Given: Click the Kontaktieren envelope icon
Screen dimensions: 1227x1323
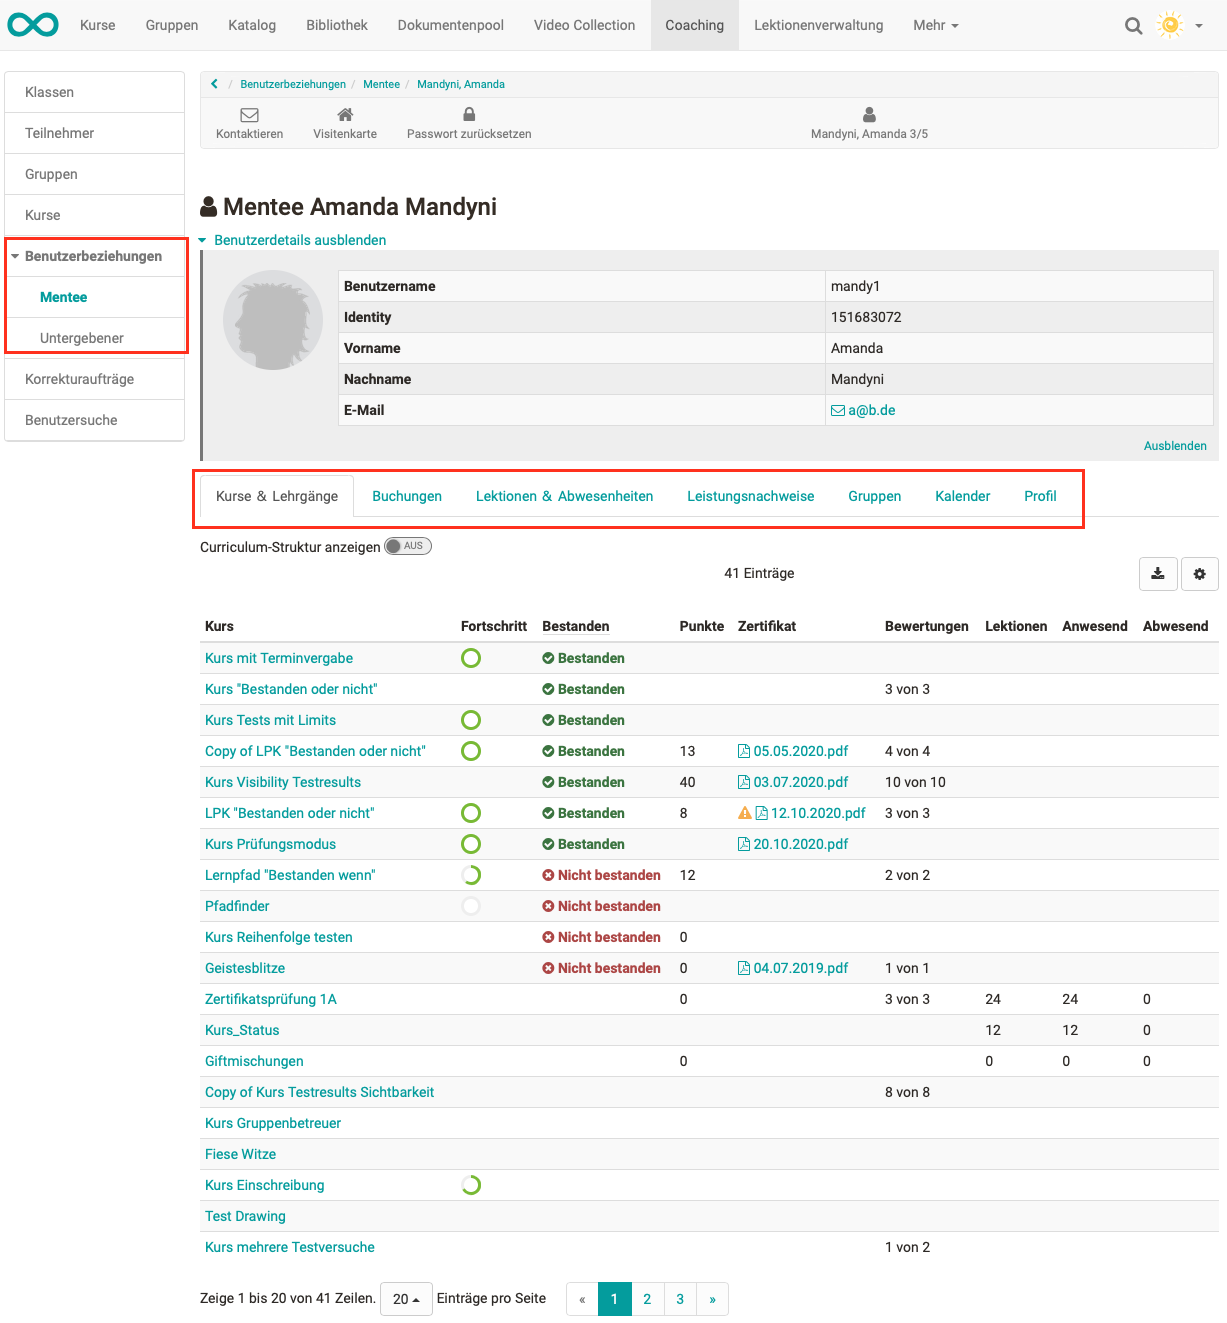Looking at the screenshot, I should tap(249, 115).
